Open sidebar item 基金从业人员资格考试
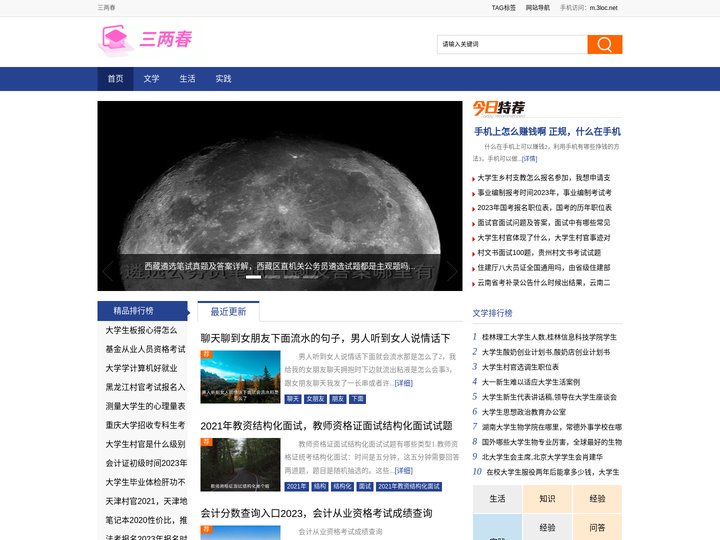 click(146, 349)
